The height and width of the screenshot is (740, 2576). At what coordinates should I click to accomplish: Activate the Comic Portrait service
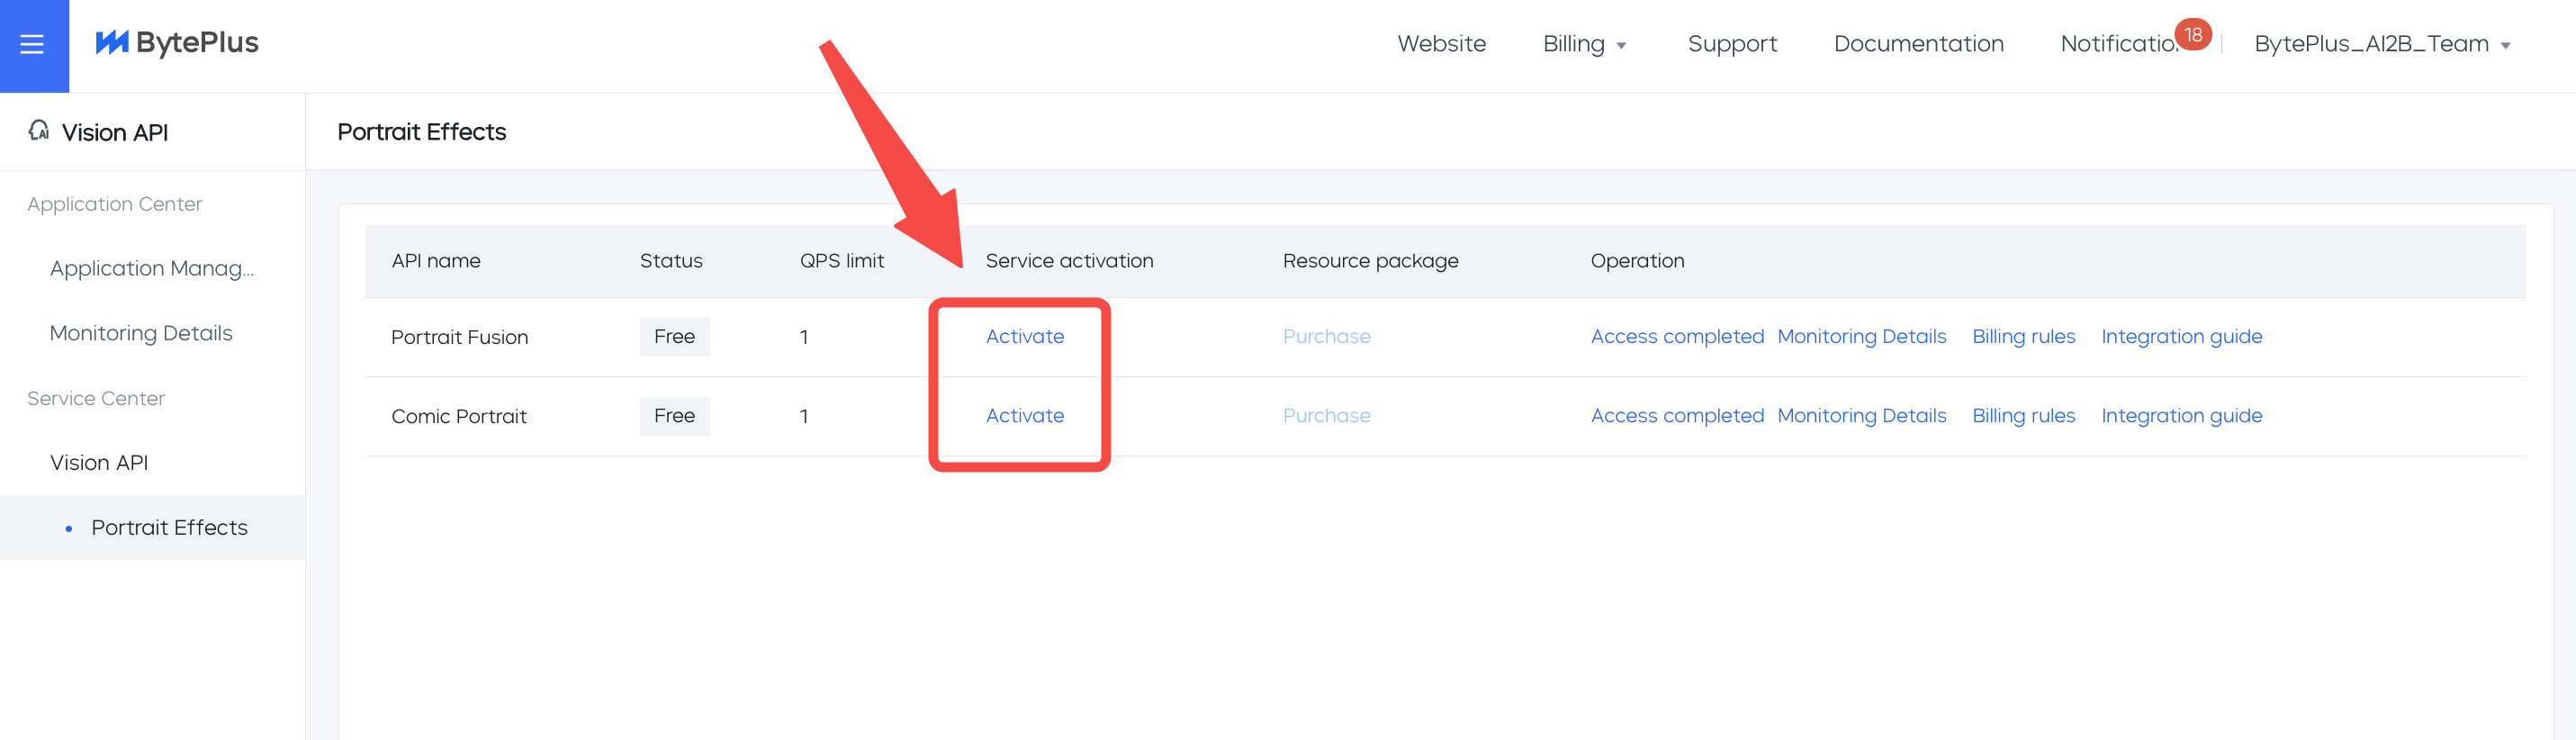(1025, 415)
